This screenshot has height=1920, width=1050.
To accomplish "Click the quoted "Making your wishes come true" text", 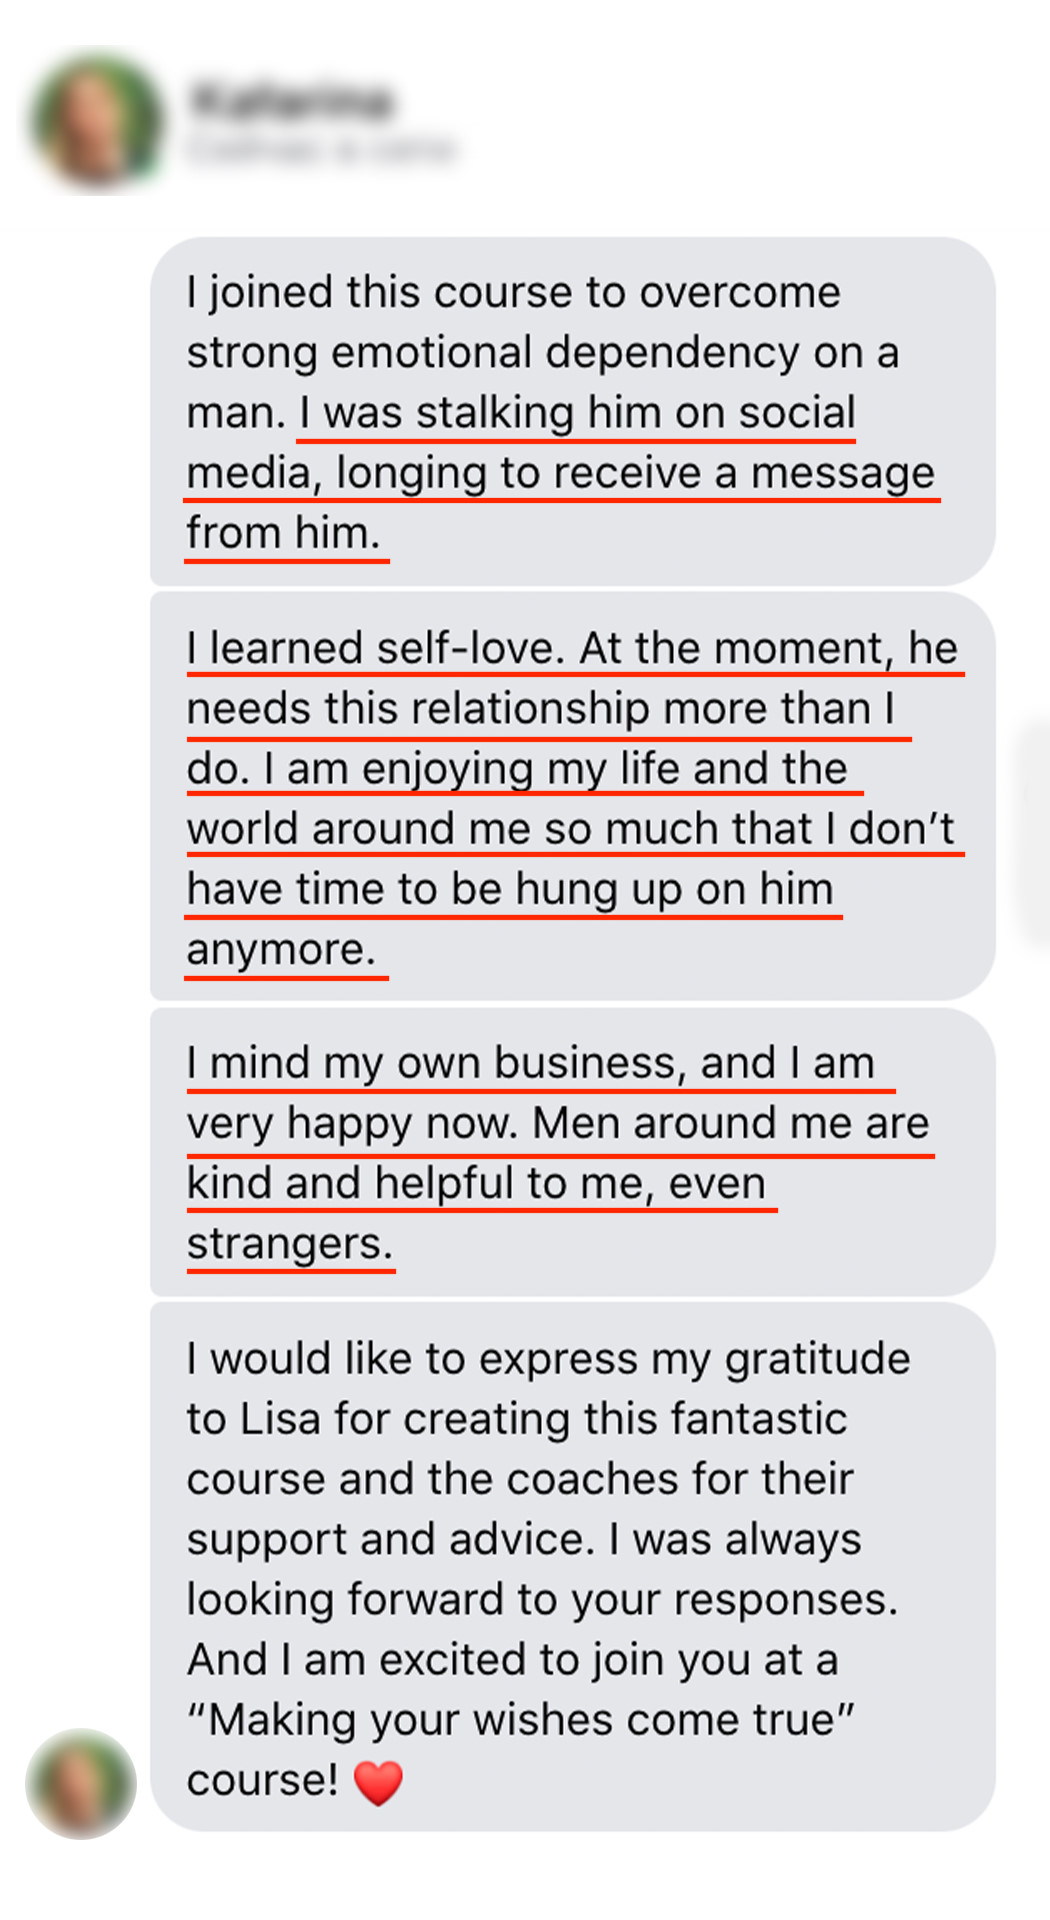I will (520, 1720).
